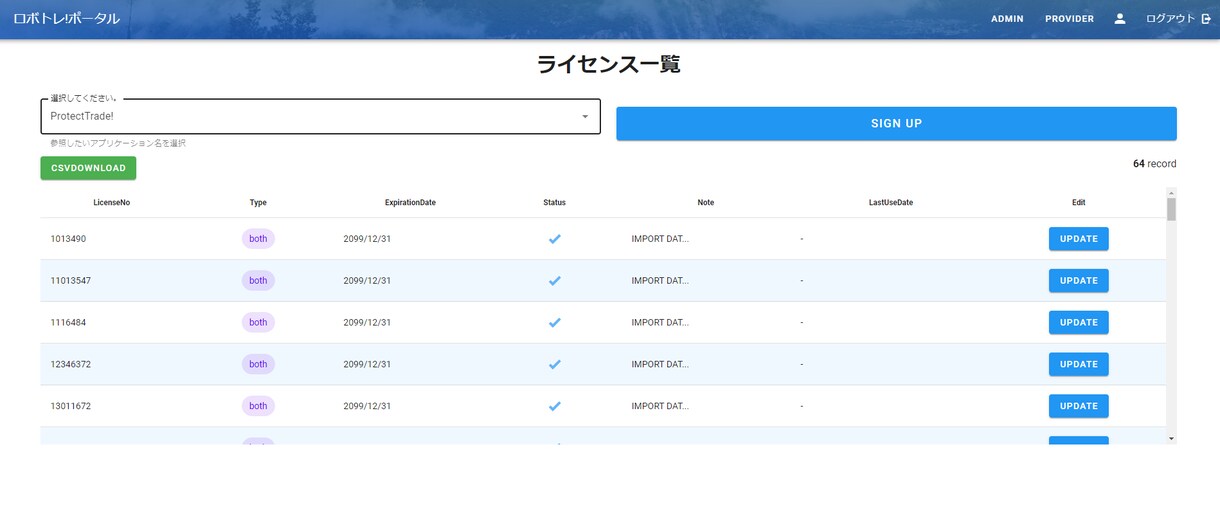Click status checkmark for license 11013547
Image resolution: width=1220 pixels, height=532 pixels.
click(x=554, y=281)
